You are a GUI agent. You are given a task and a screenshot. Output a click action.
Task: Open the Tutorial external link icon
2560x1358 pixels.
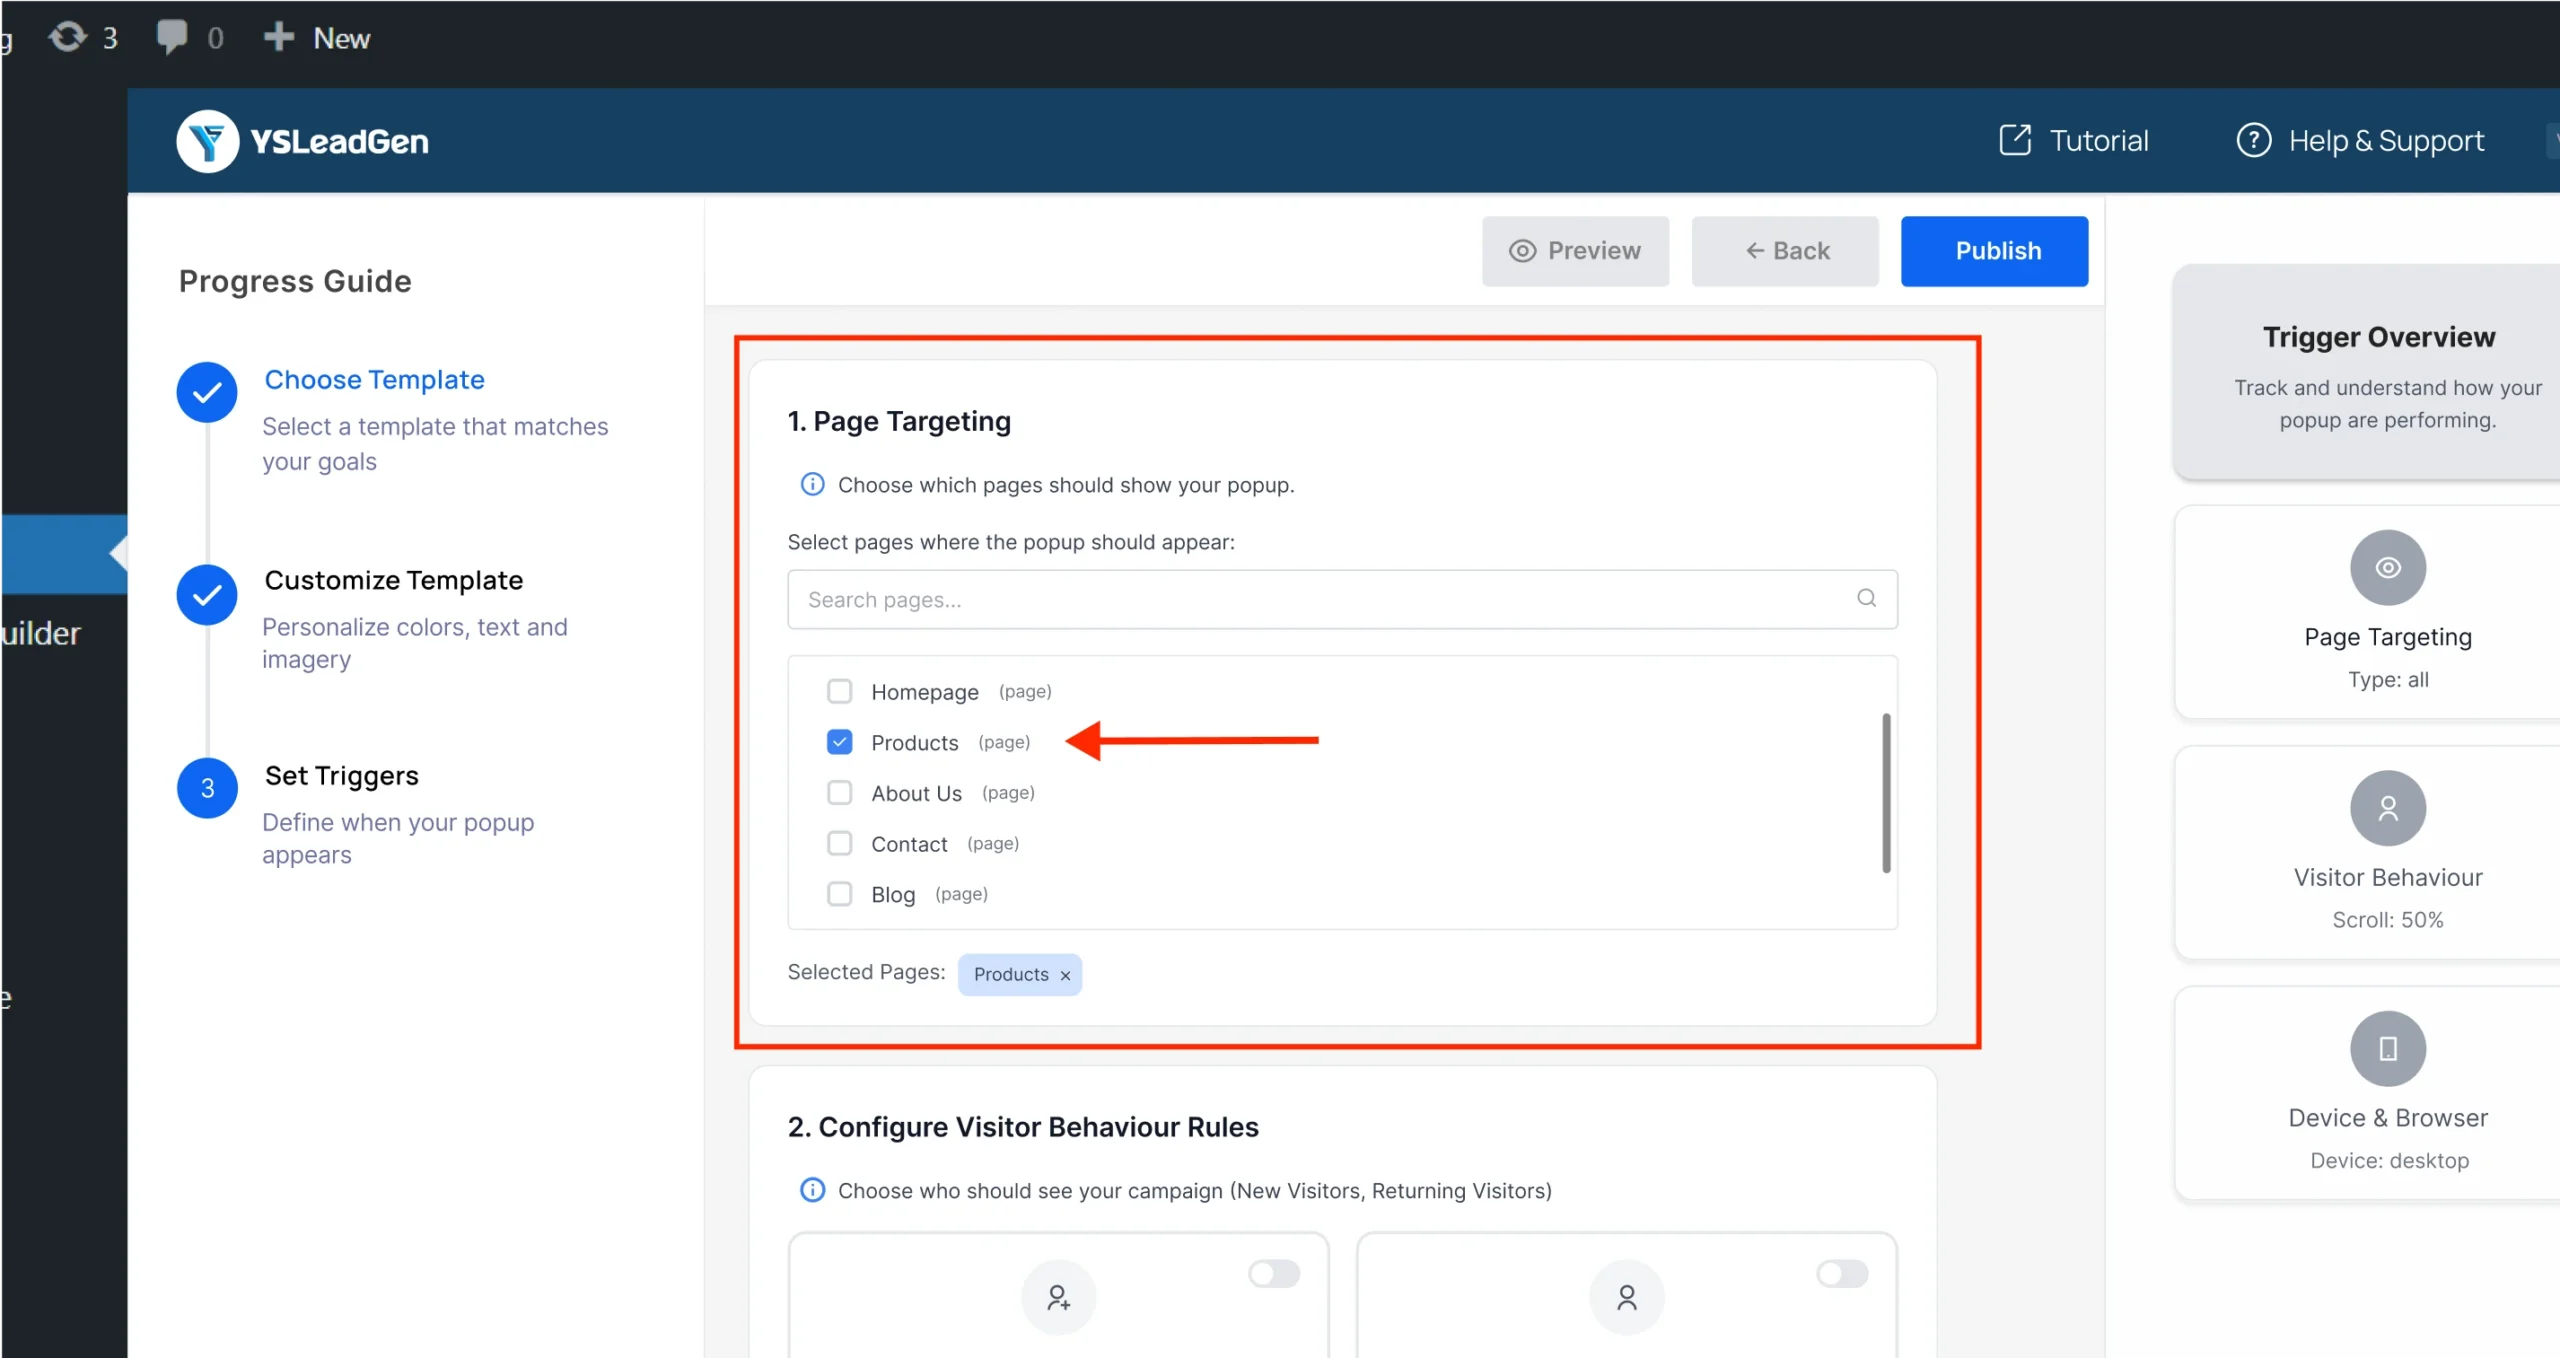pyautogui.click(x=2014, y=140)
